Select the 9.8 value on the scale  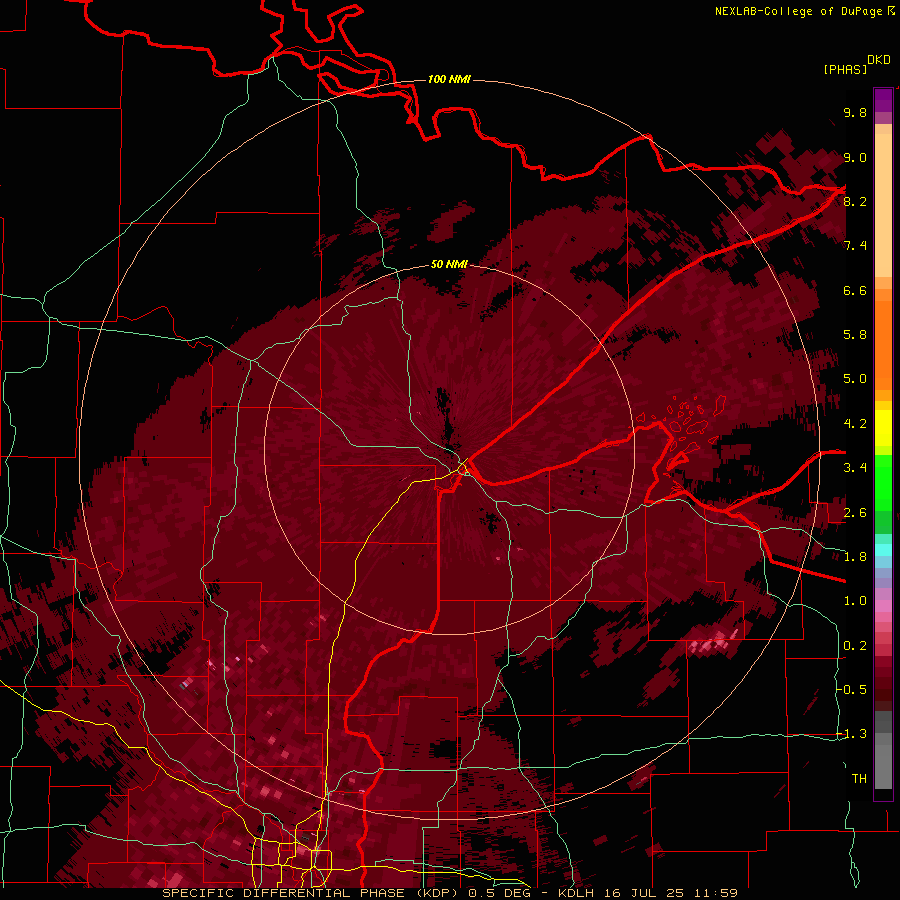click(855, 112)
